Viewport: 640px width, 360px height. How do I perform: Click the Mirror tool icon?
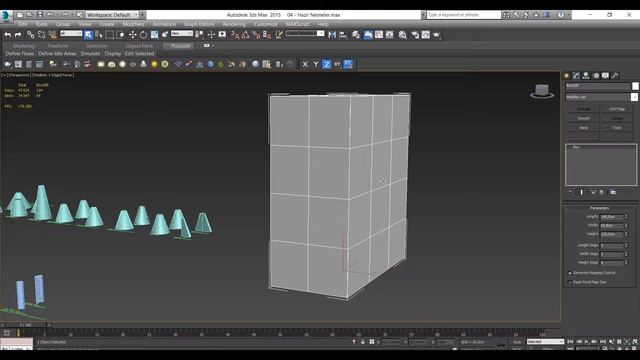332,35
